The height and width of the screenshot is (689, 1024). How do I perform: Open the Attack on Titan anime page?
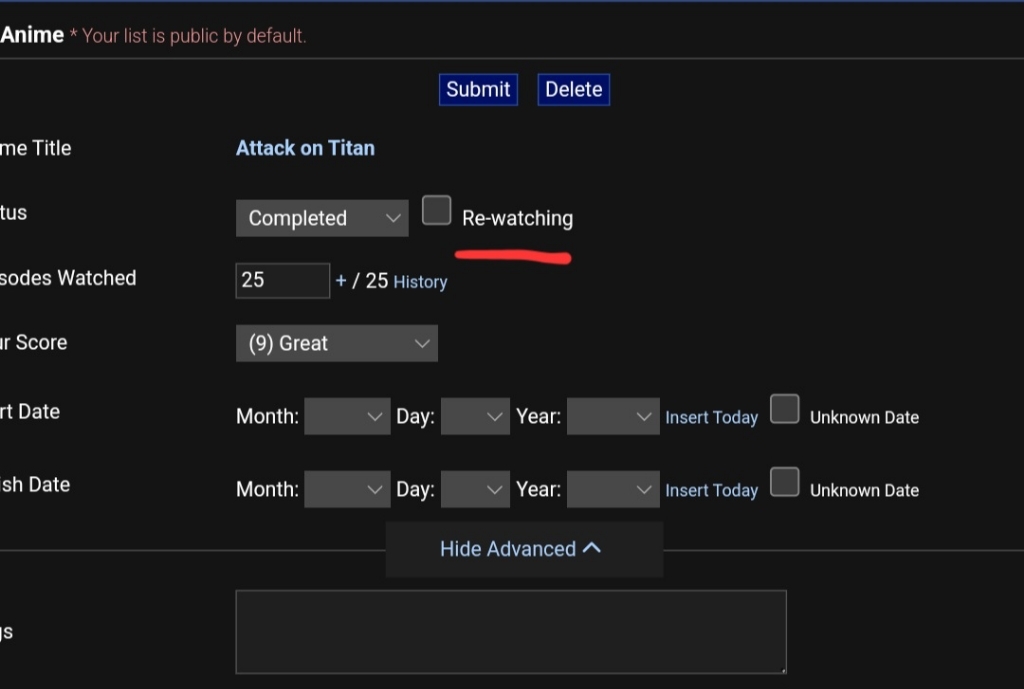coord(305,148)
